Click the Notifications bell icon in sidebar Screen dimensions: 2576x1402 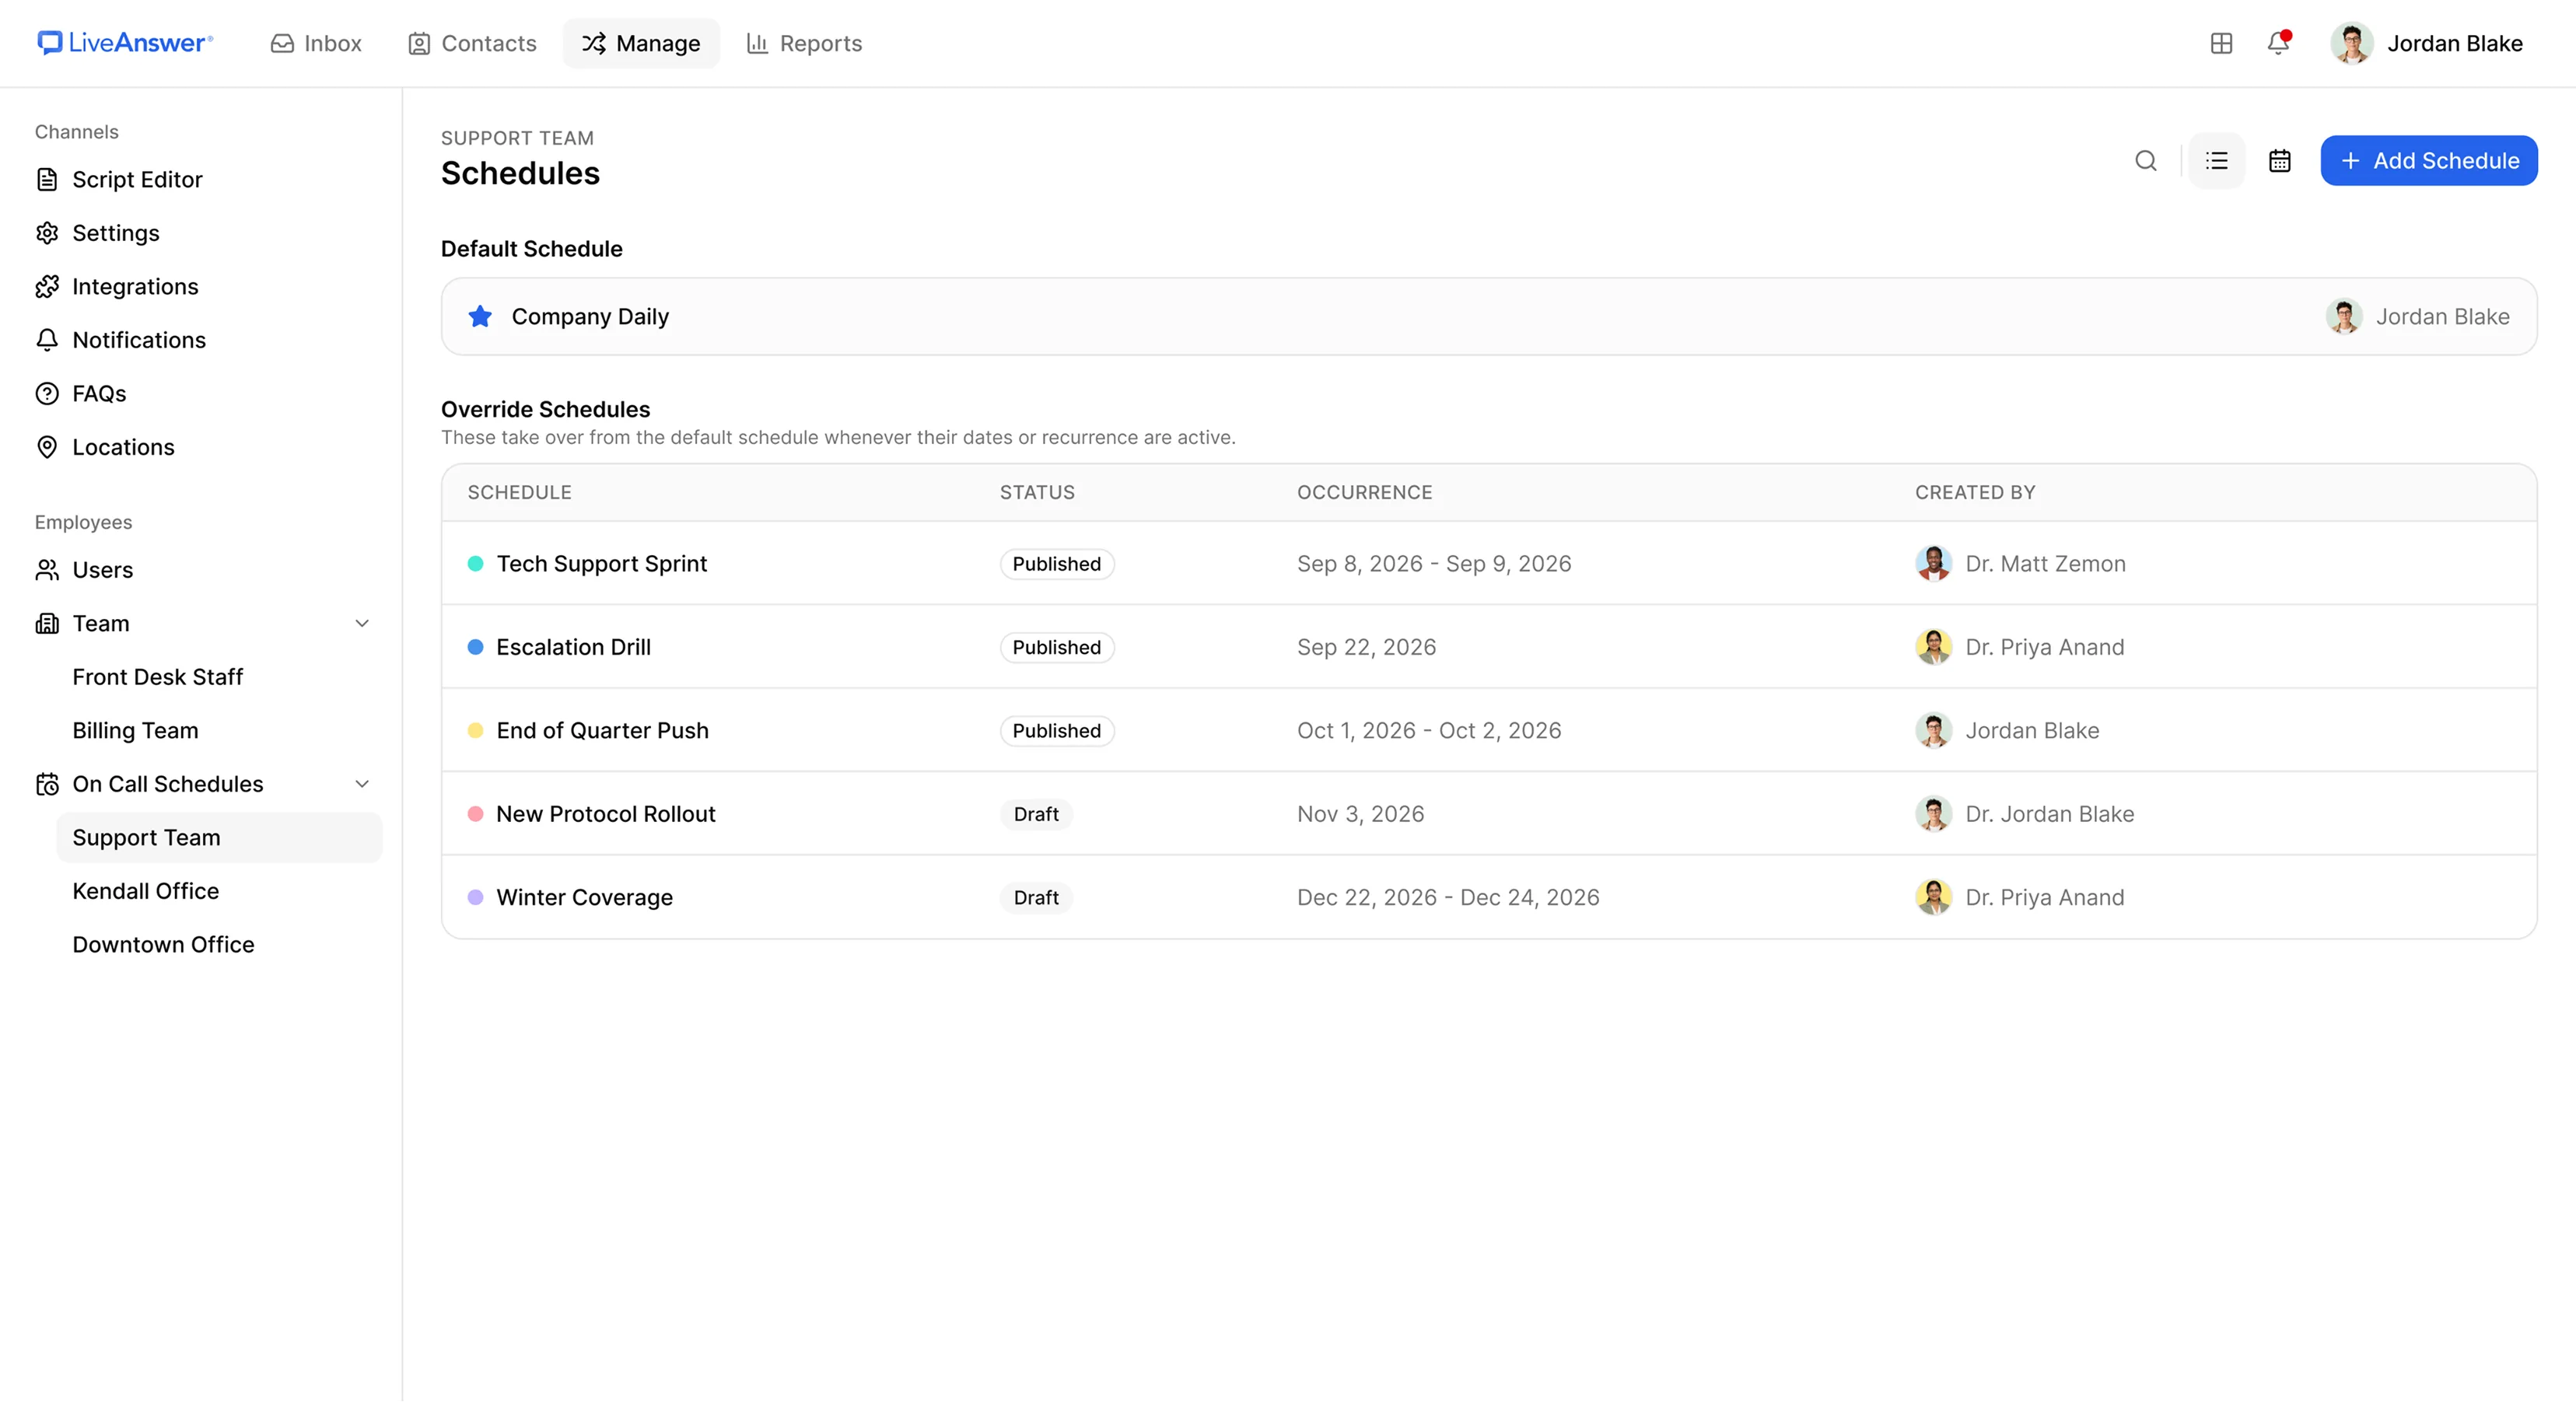click(x=47, y=340)
